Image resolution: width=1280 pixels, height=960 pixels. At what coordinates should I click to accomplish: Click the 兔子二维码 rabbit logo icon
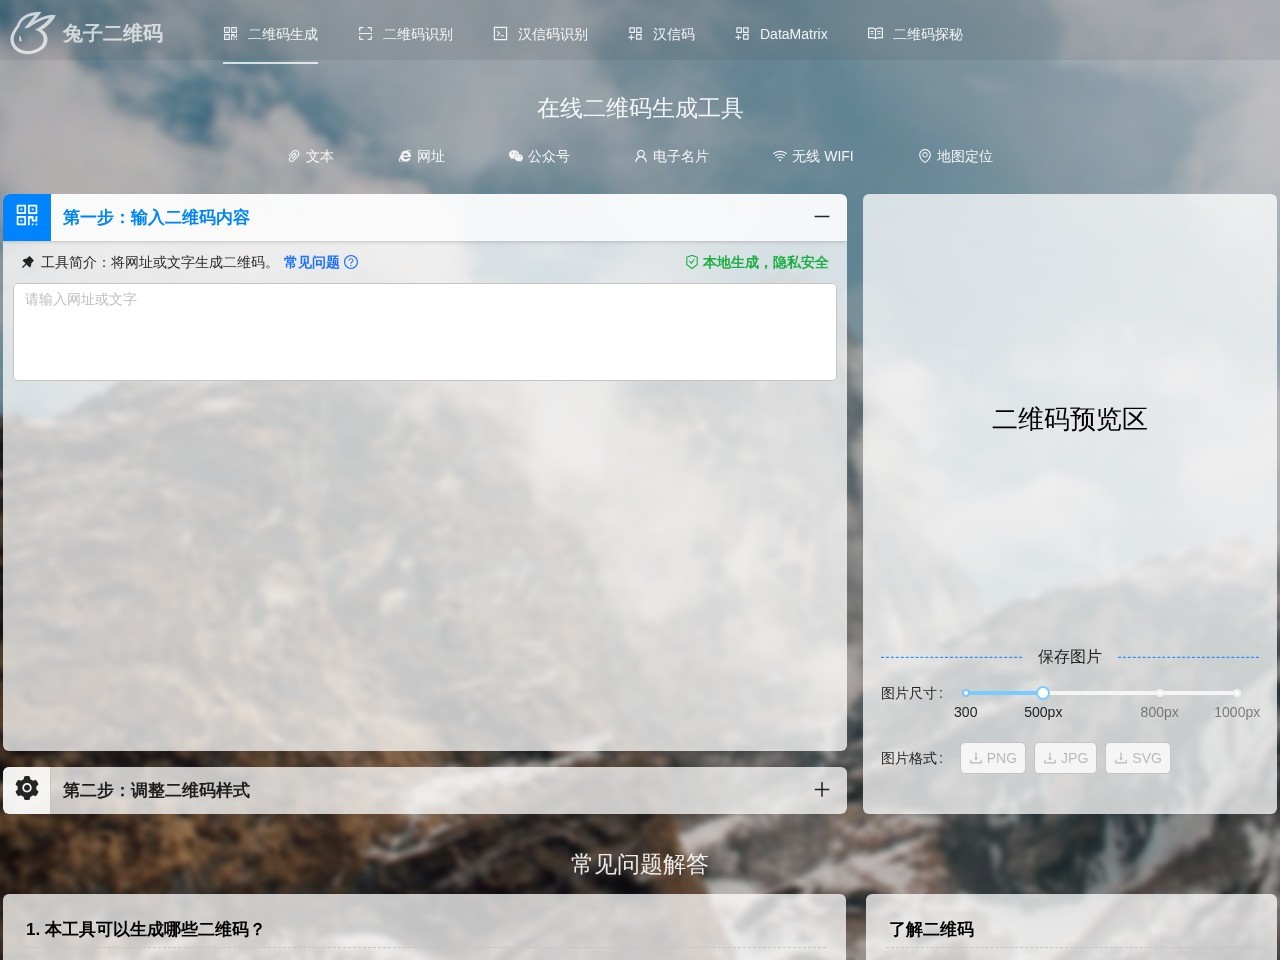(x=30, y=31)
